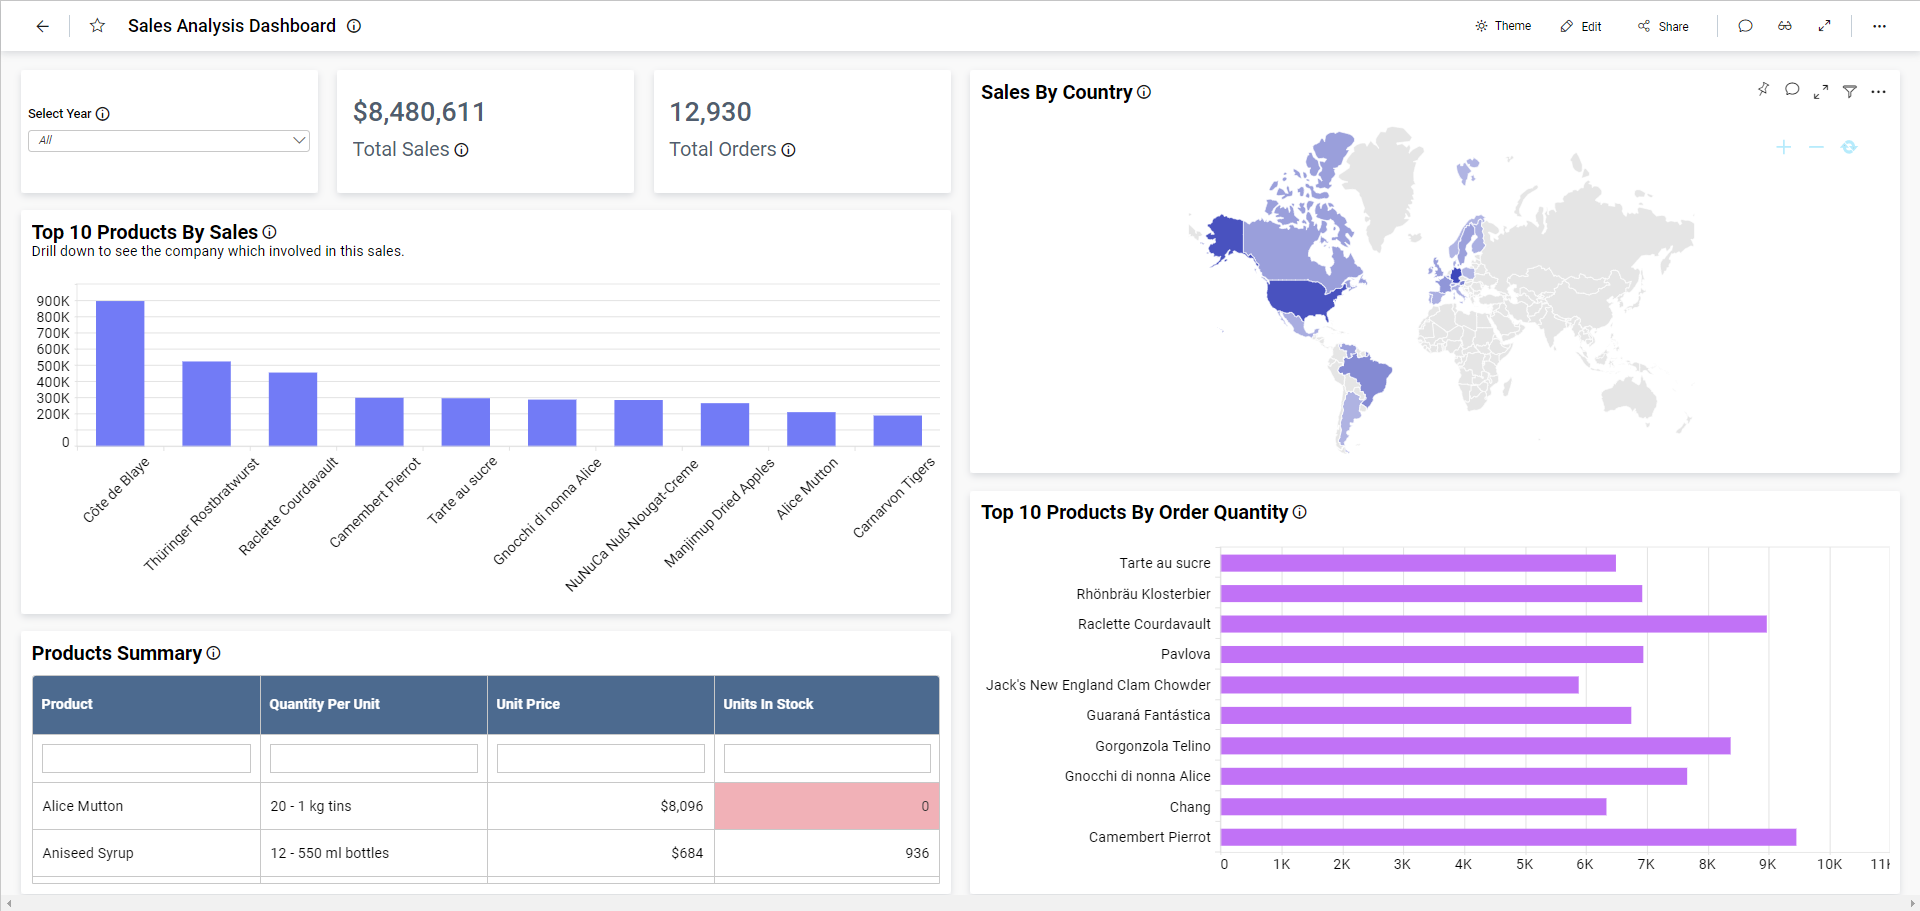Click the Edit button

[x=1581, y=26]
